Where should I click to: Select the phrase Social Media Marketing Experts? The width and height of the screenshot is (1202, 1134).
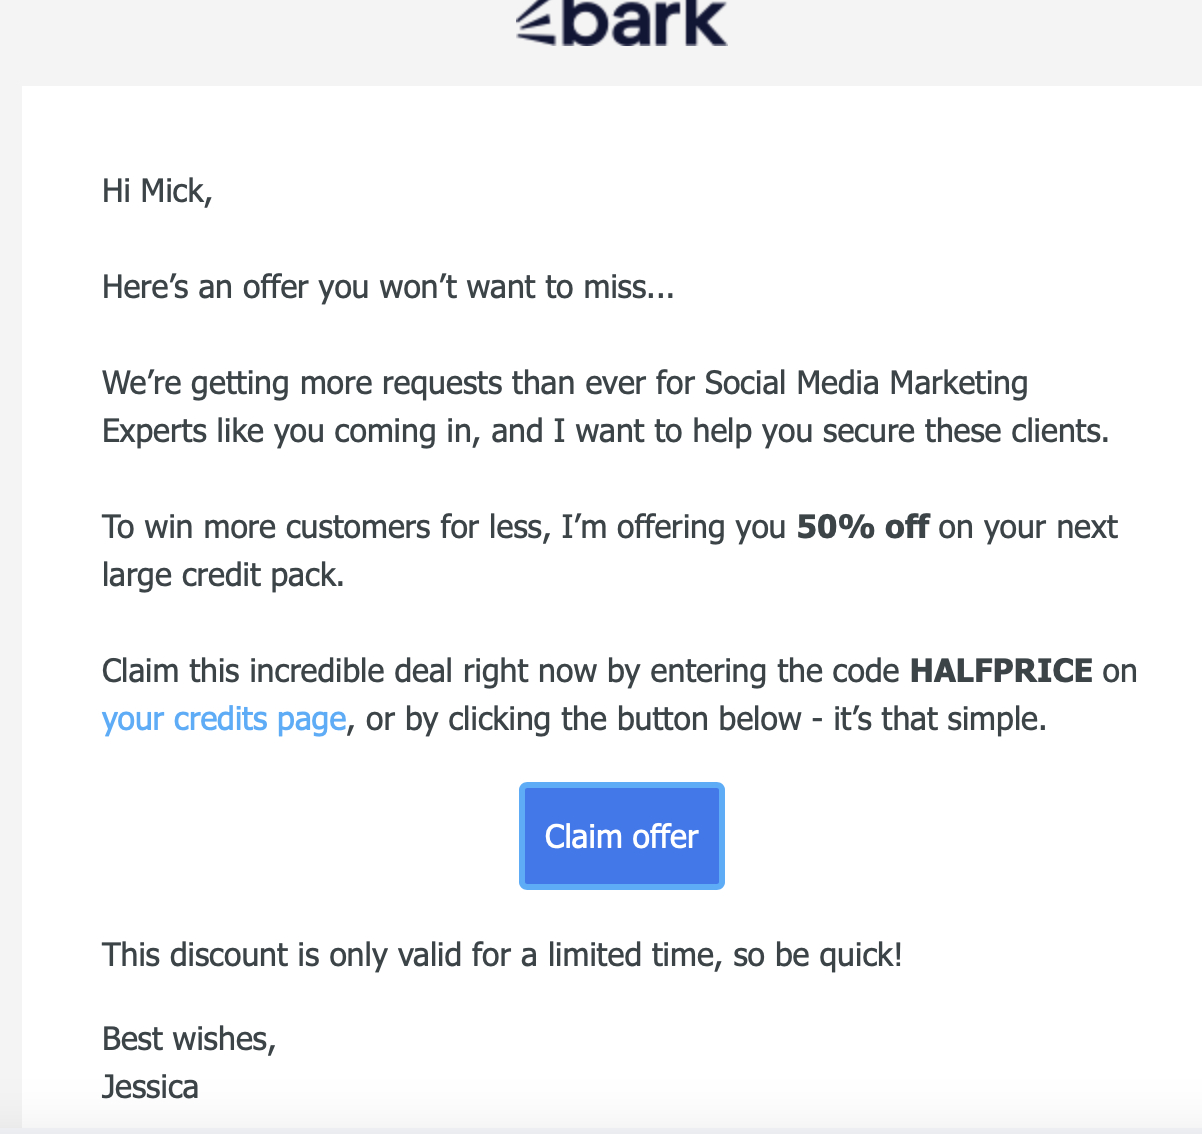click(x=866, y=382)
